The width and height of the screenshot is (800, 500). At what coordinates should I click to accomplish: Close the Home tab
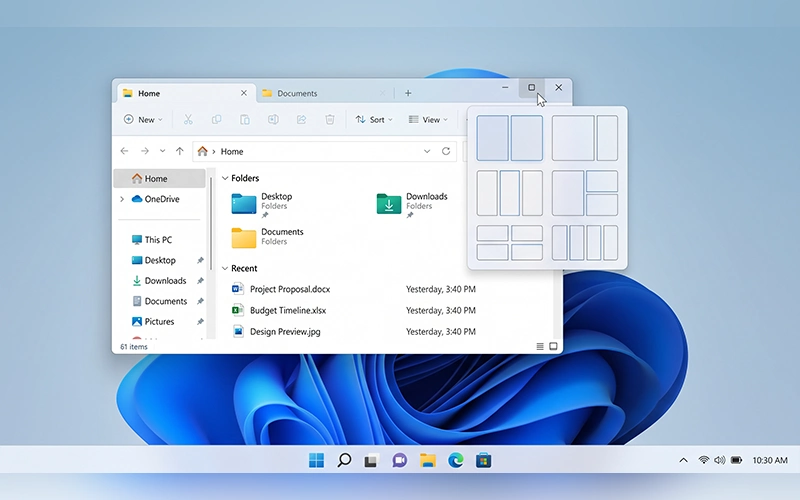(x=244, y=93)
